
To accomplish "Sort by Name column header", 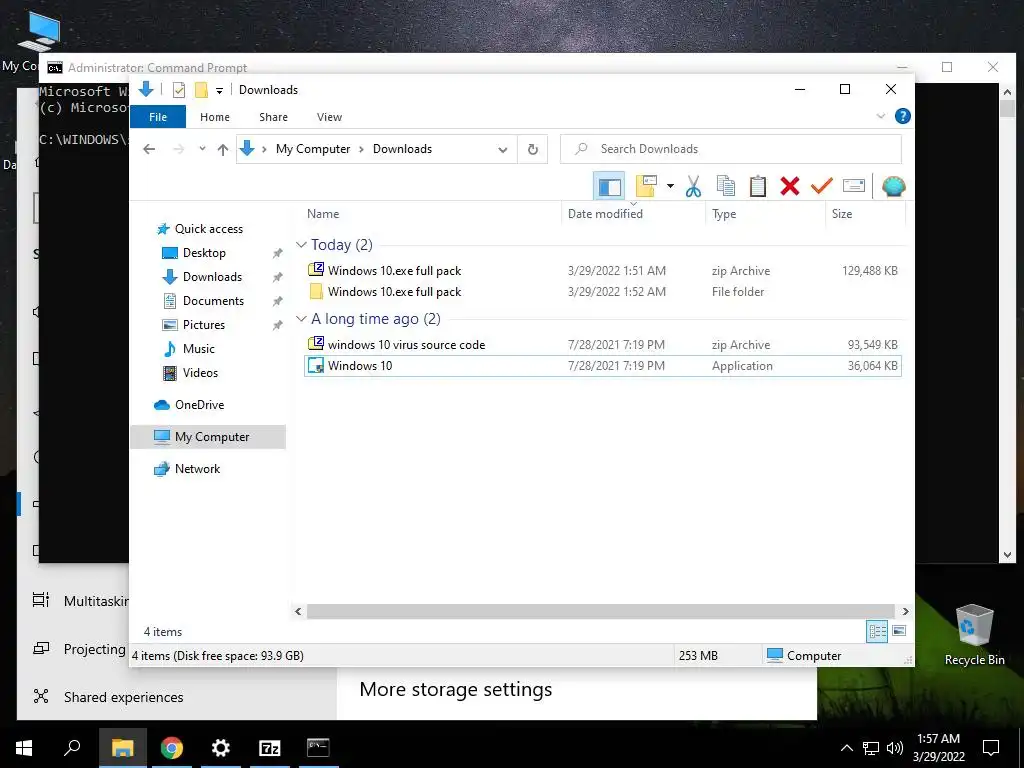I will coord(431,214).
